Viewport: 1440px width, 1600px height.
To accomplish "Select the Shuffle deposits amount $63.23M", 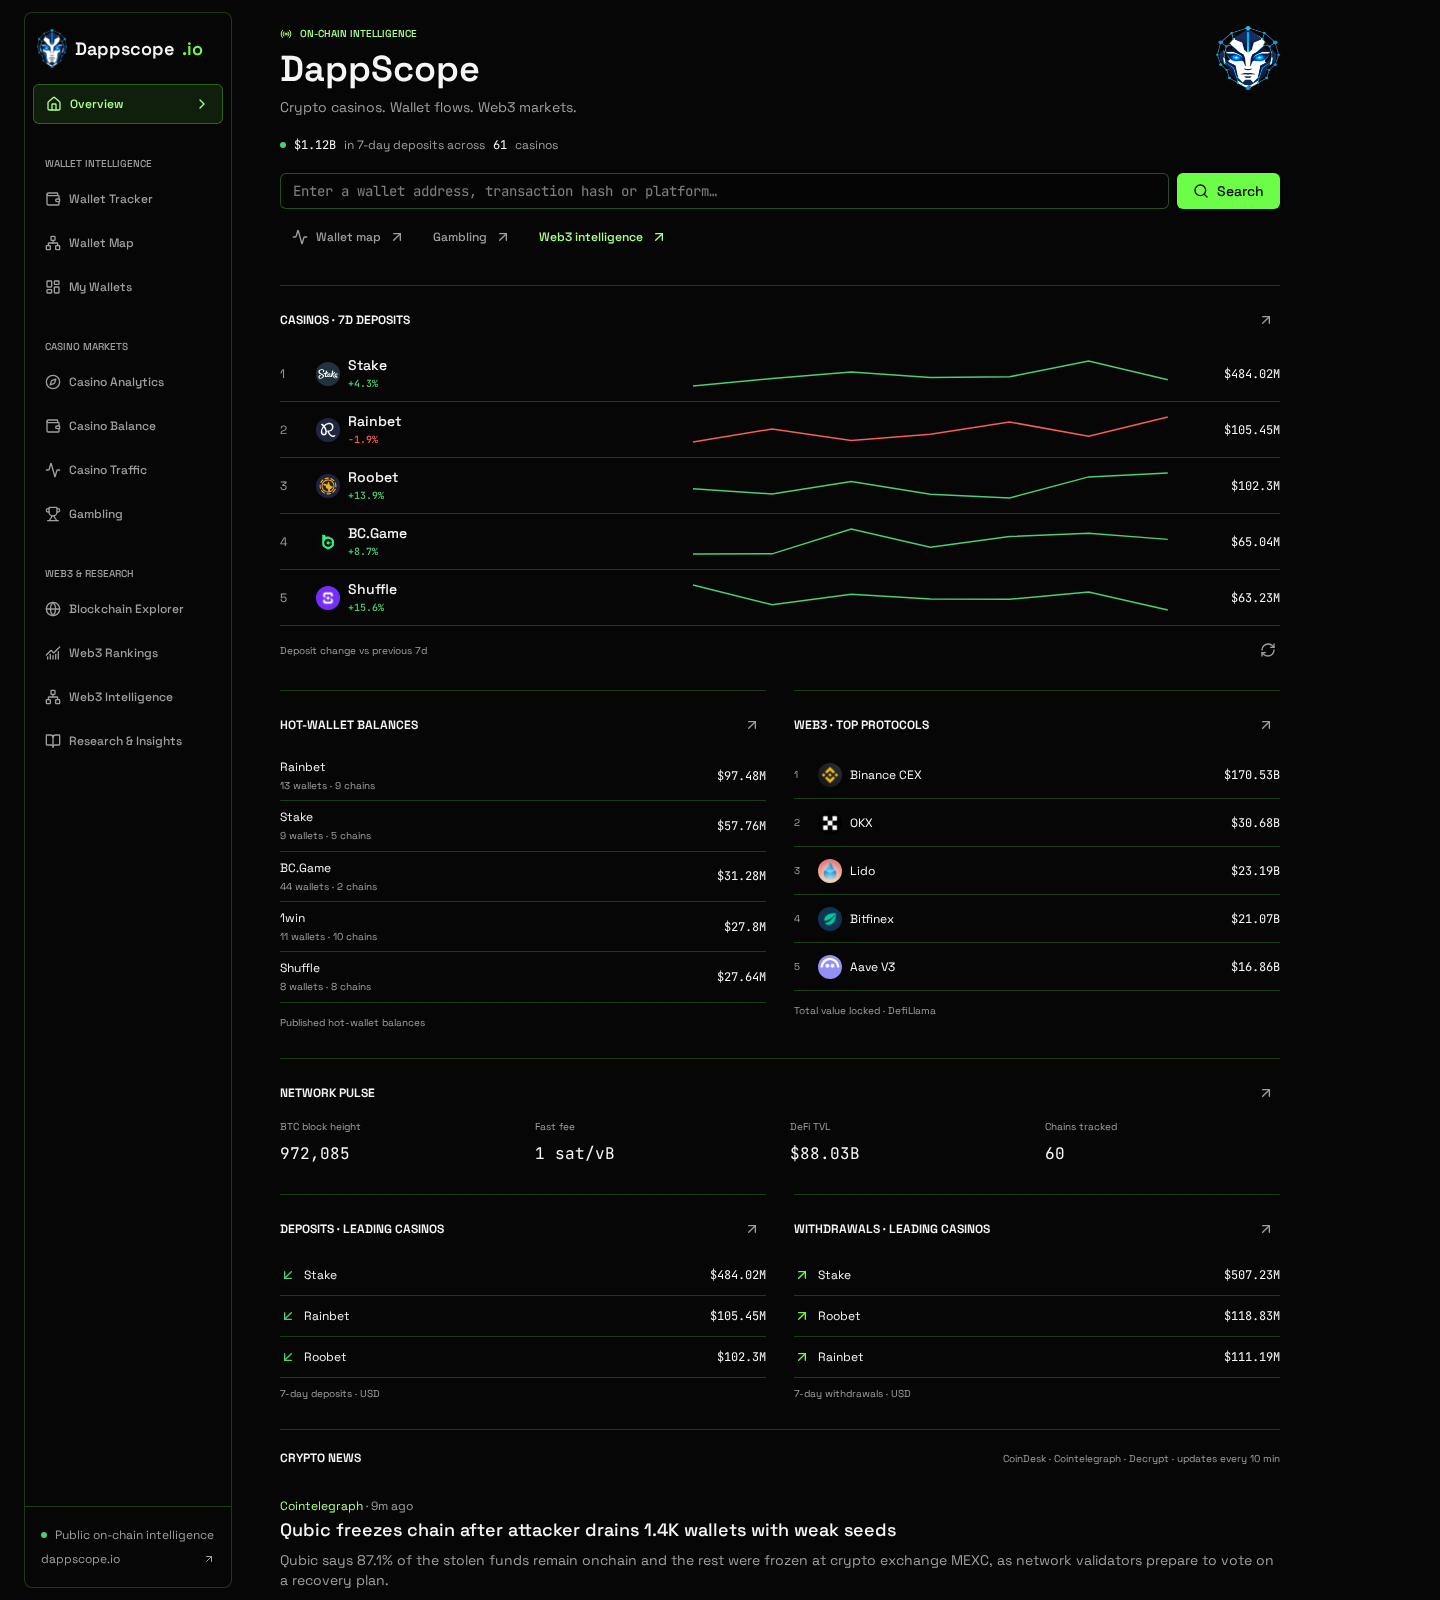I will (x=1256, y=598).
